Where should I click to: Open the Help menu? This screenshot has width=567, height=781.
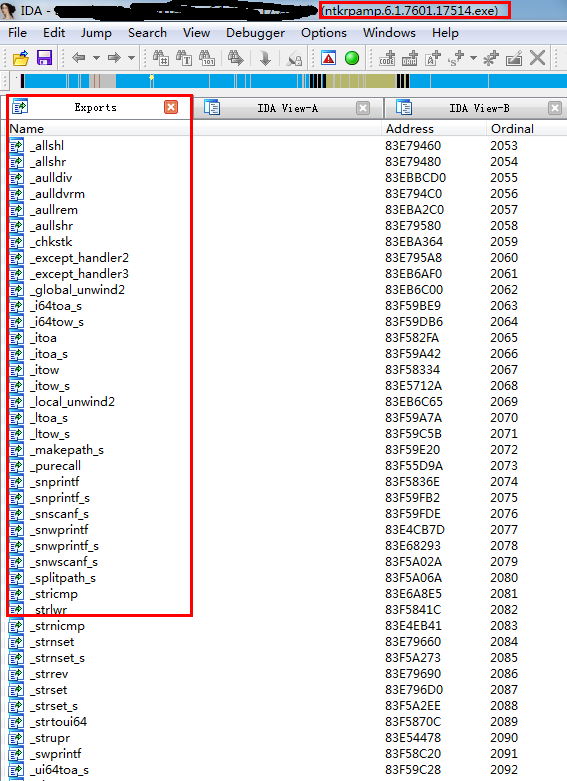click(445, 33)
